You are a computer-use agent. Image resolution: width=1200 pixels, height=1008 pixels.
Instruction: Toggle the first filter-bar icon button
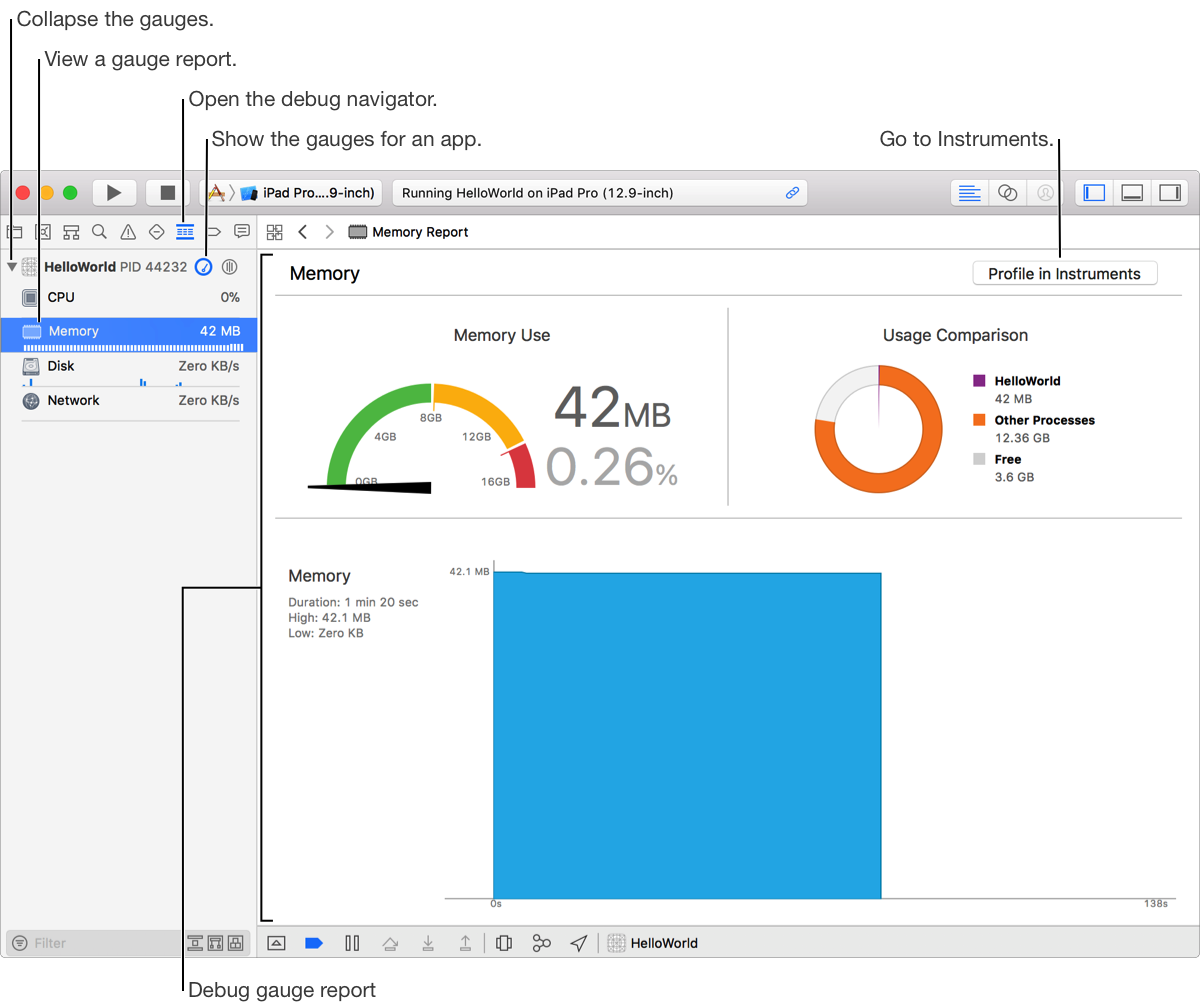[x=196, y=943]
